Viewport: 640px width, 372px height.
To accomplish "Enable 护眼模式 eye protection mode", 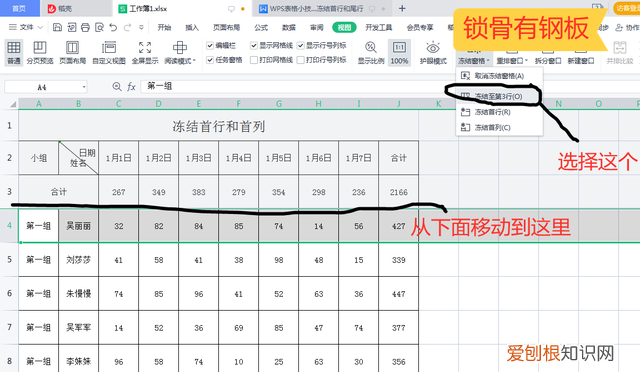I will pos(433,53).
